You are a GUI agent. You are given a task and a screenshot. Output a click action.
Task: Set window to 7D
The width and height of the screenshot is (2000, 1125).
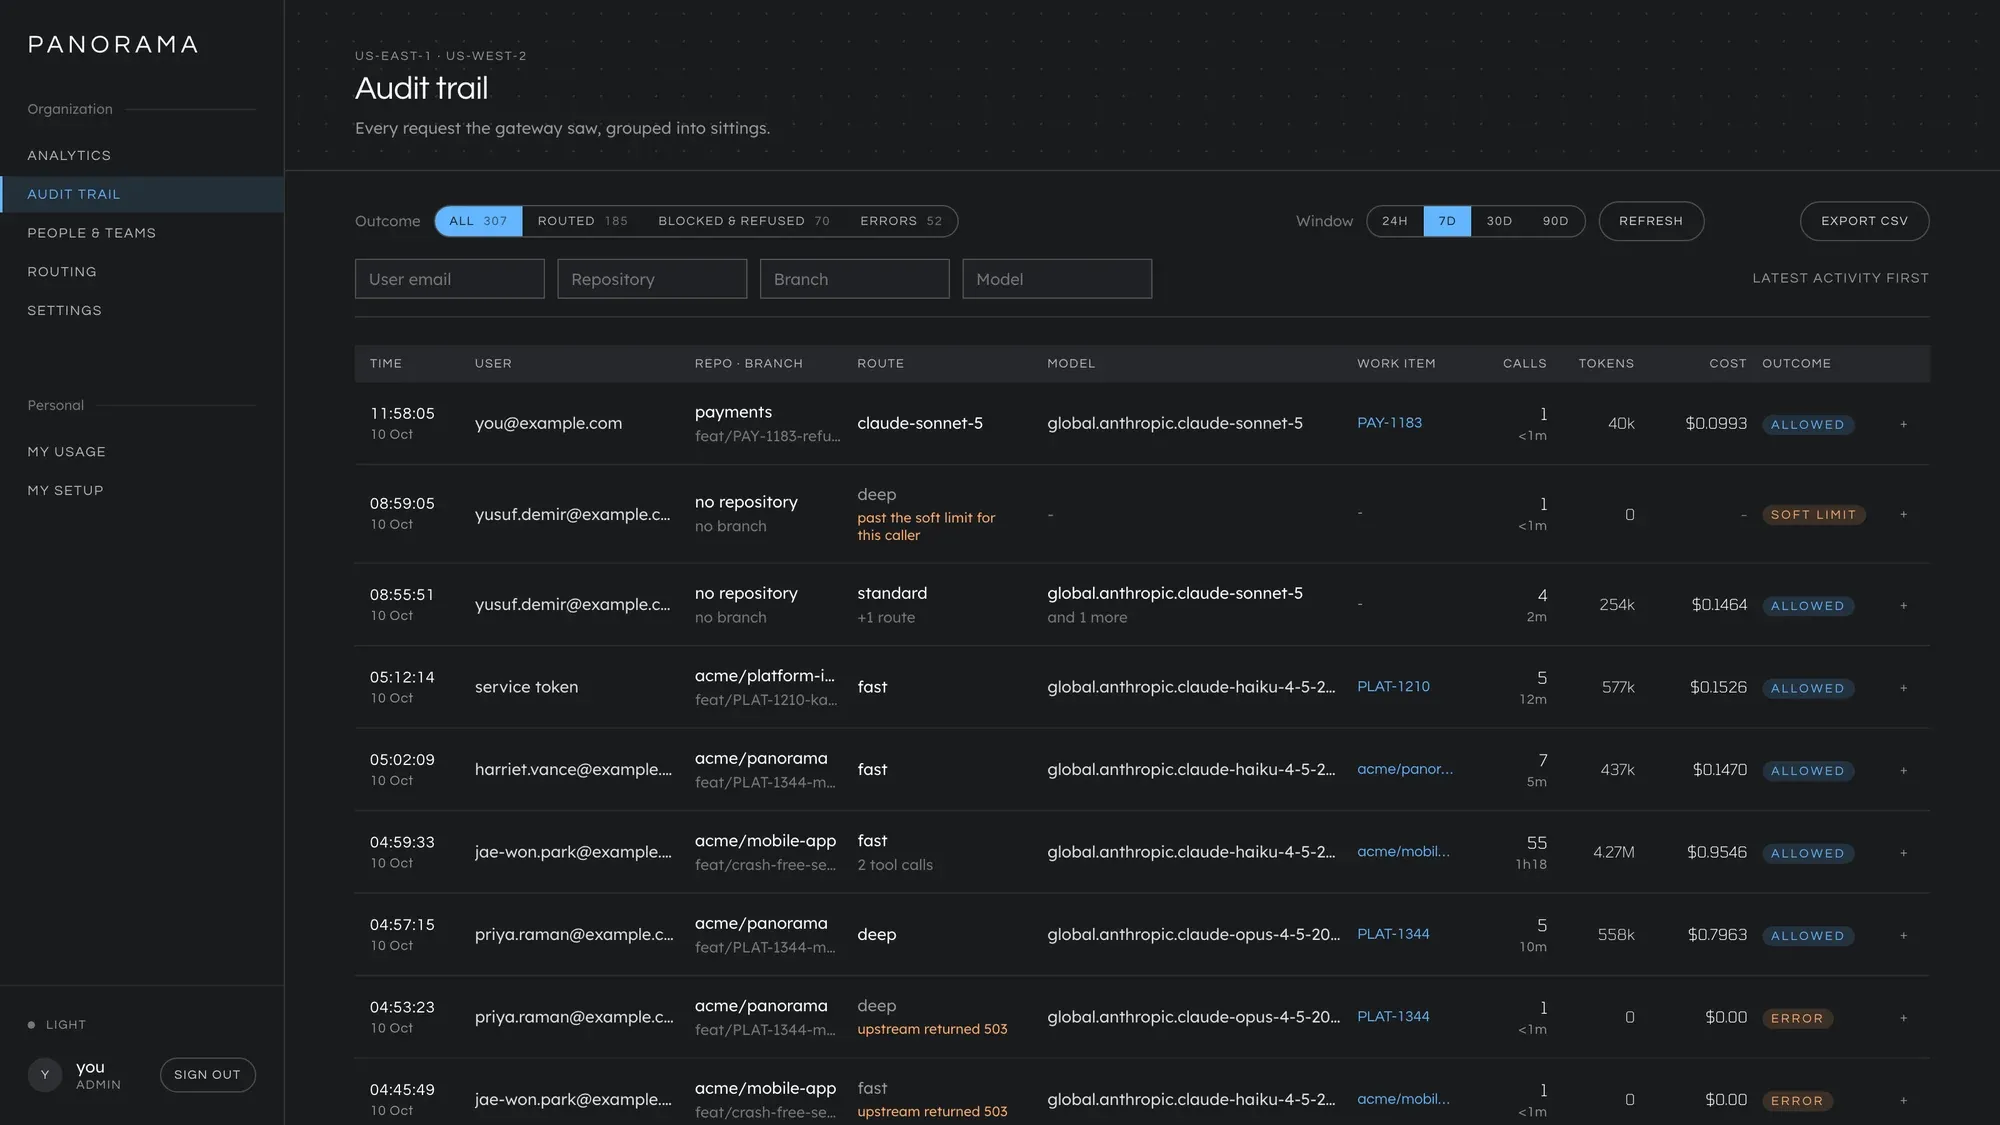tap(1447, 221)
